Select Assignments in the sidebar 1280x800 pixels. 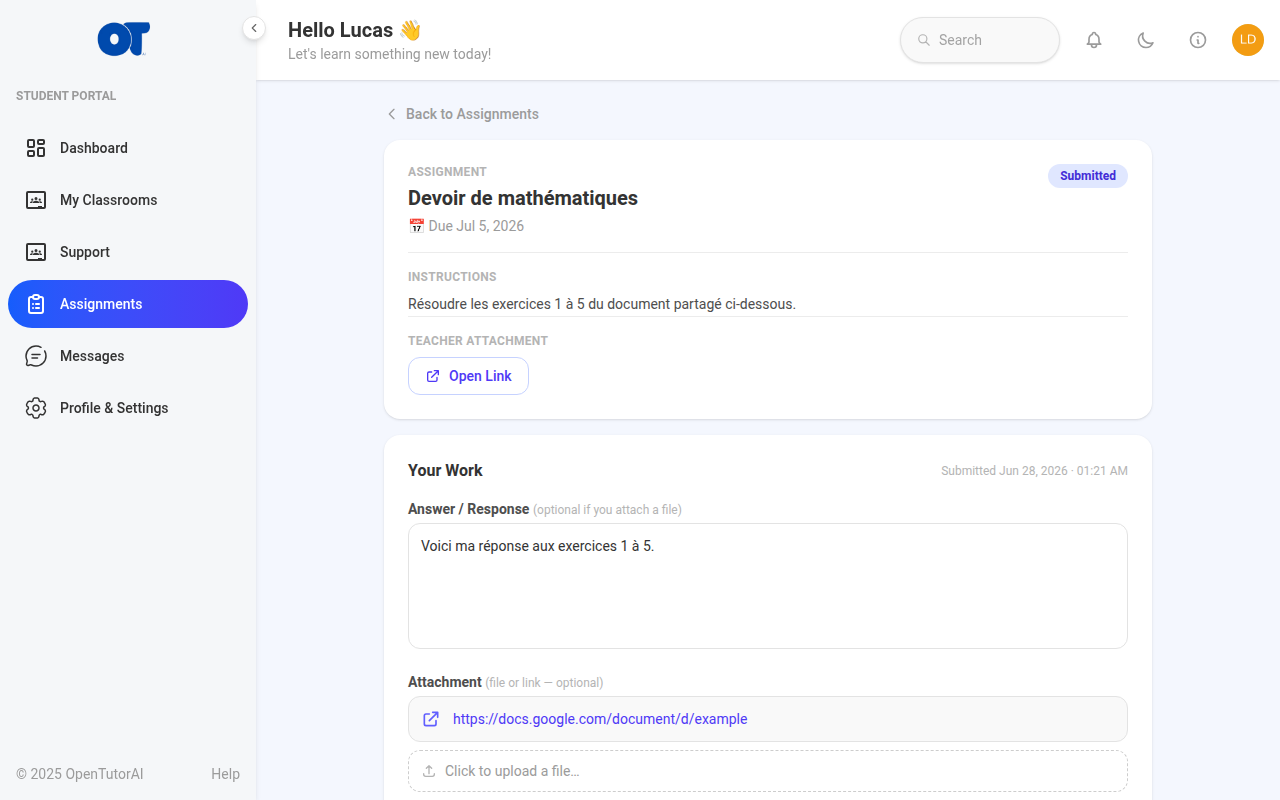coord(128,304)
